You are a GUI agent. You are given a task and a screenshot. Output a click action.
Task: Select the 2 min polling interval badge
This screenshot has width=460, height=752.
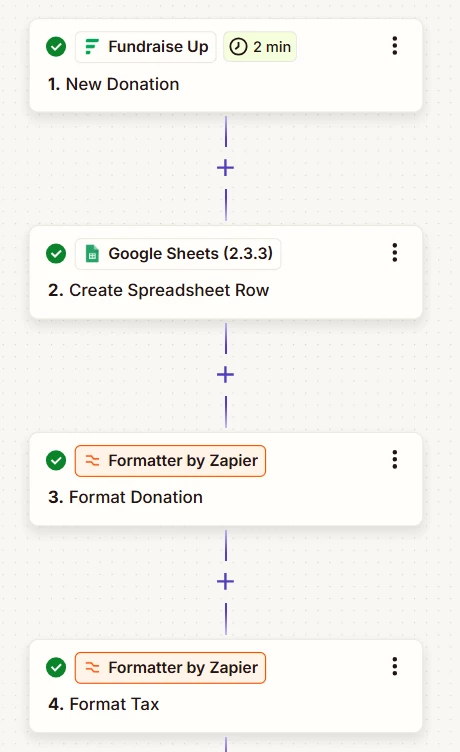coord(260,47)
